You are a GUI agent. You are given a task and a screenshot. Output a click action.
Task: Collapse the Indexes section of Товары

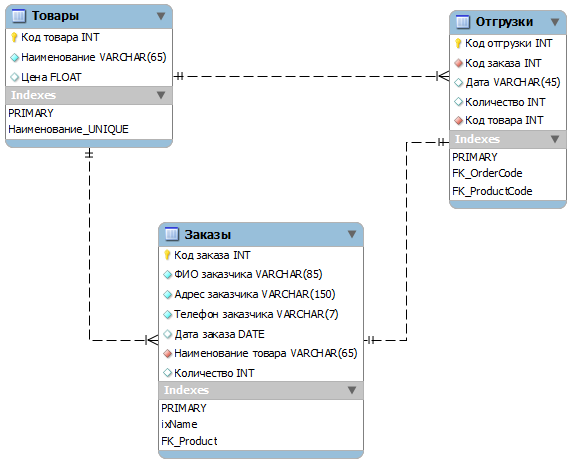tap(161, 95)
